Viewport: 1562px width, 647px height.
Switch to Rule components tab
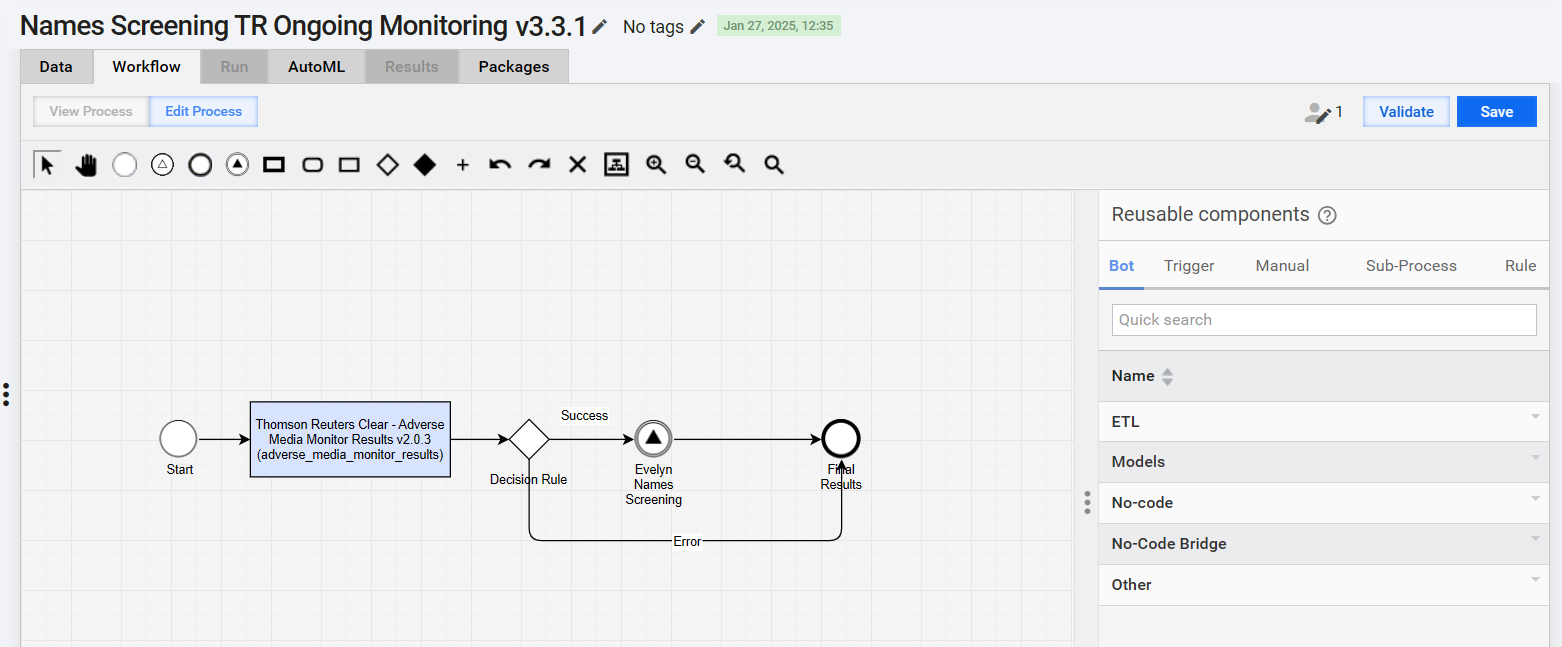[x=1520, y=266]
